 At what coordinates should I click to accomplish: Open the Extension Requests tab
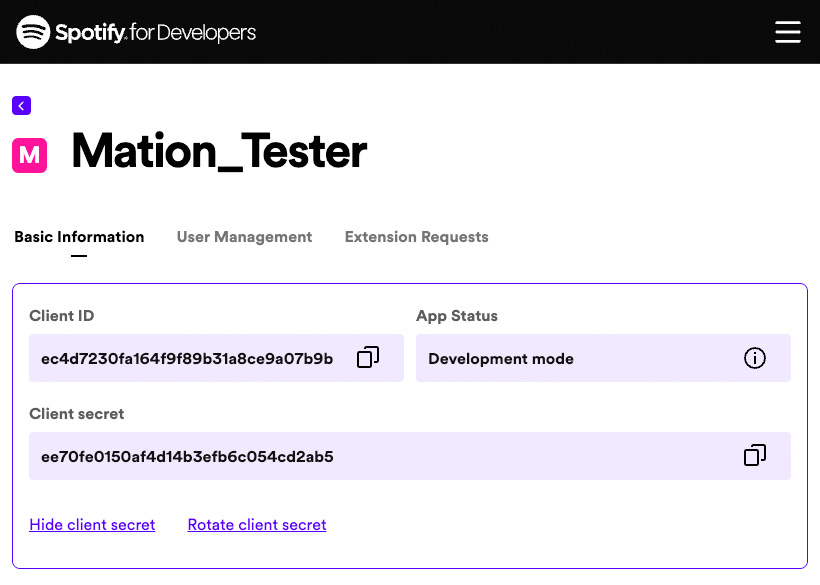416,237
